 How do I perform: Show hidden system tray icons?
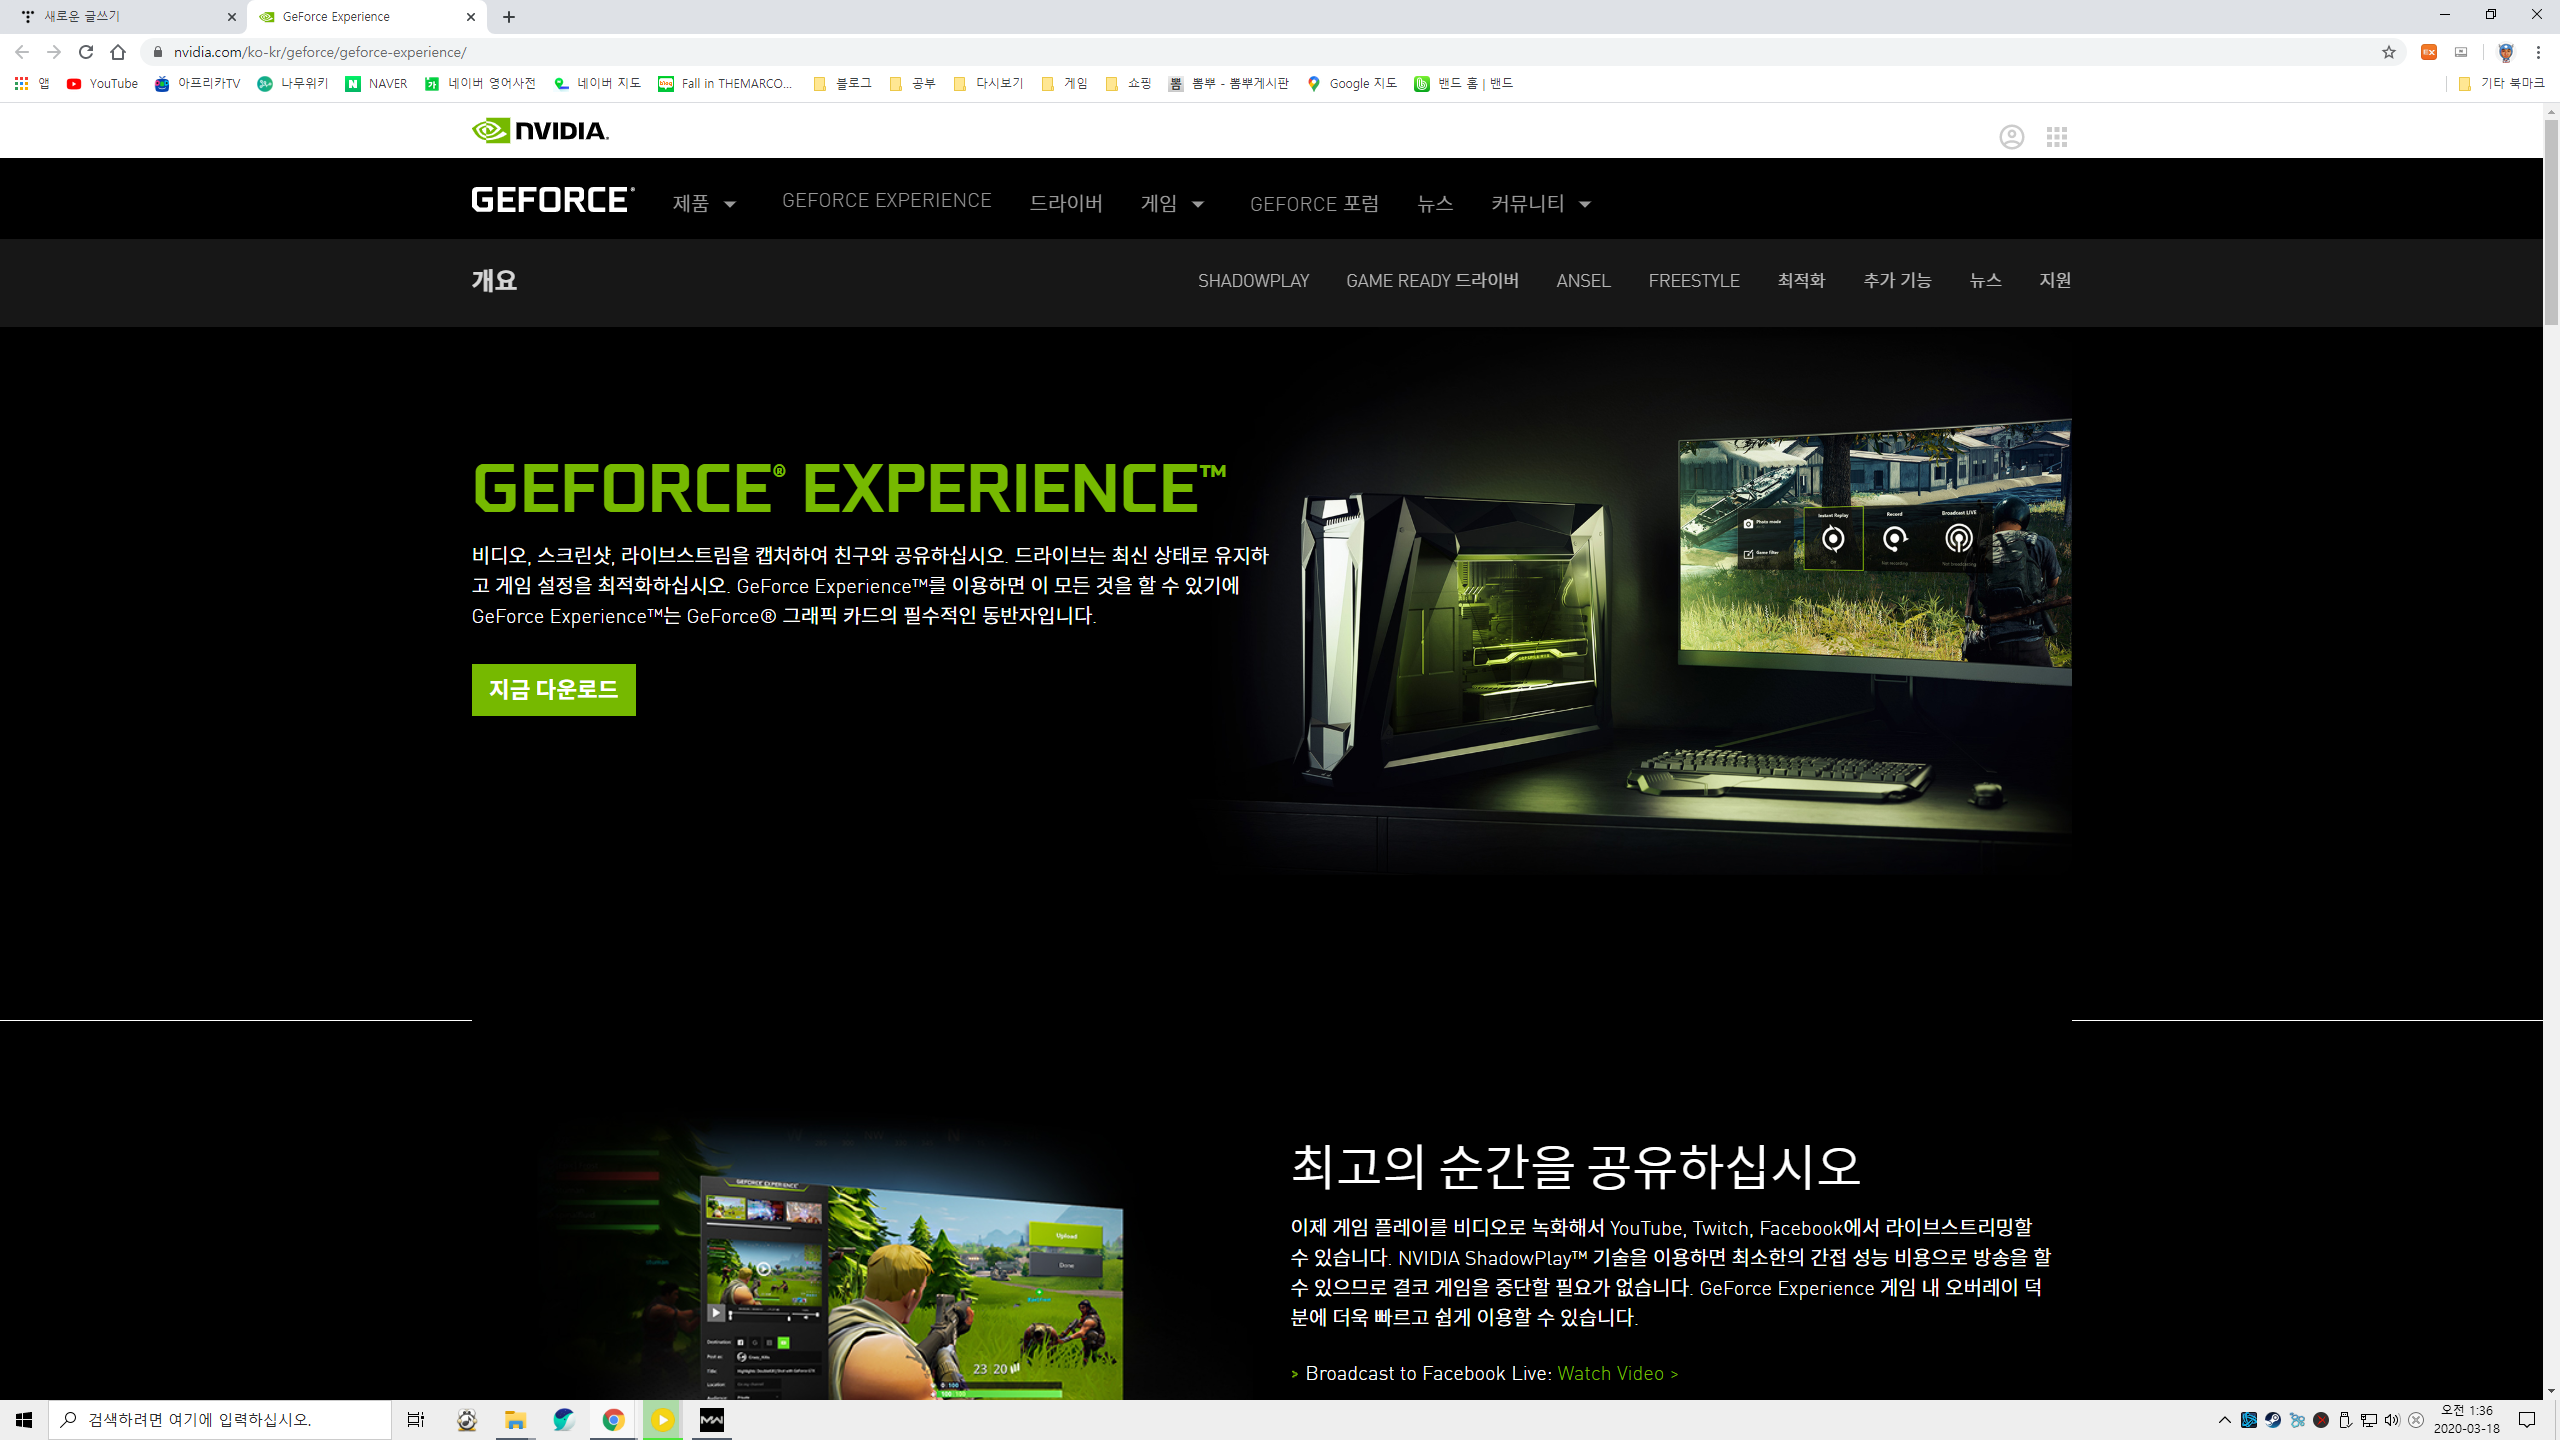tap(2224, 1420)
